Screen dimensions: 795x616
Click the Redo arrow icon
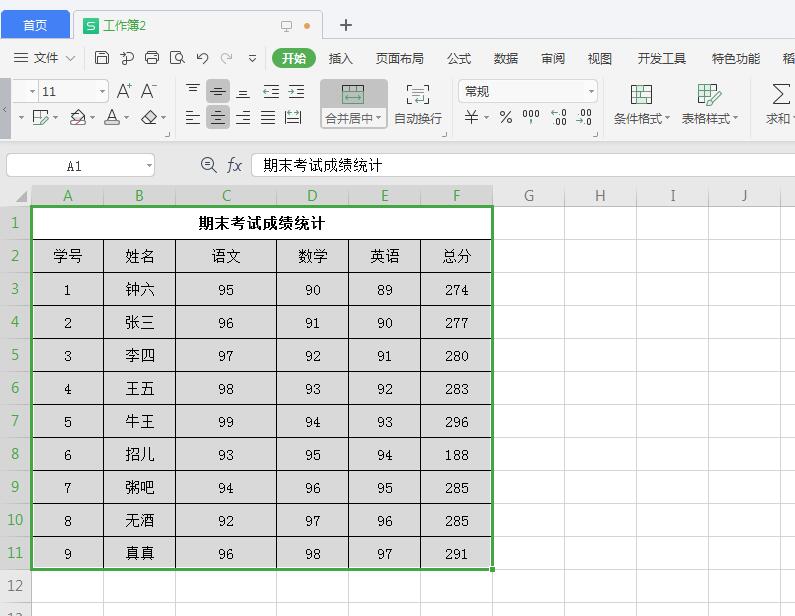(x=227, y=58)
